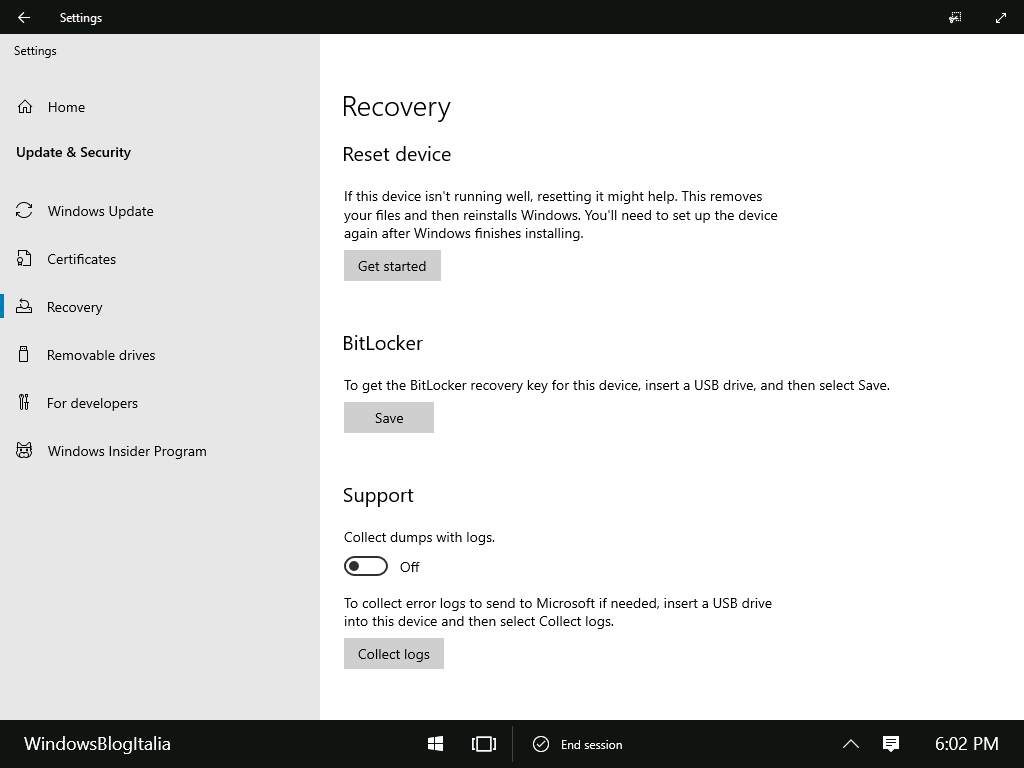Viewport: 1024px width, 768px height.
Task: Click the Recovery icon in the sidebar
Action: click(x=24, y=306)
